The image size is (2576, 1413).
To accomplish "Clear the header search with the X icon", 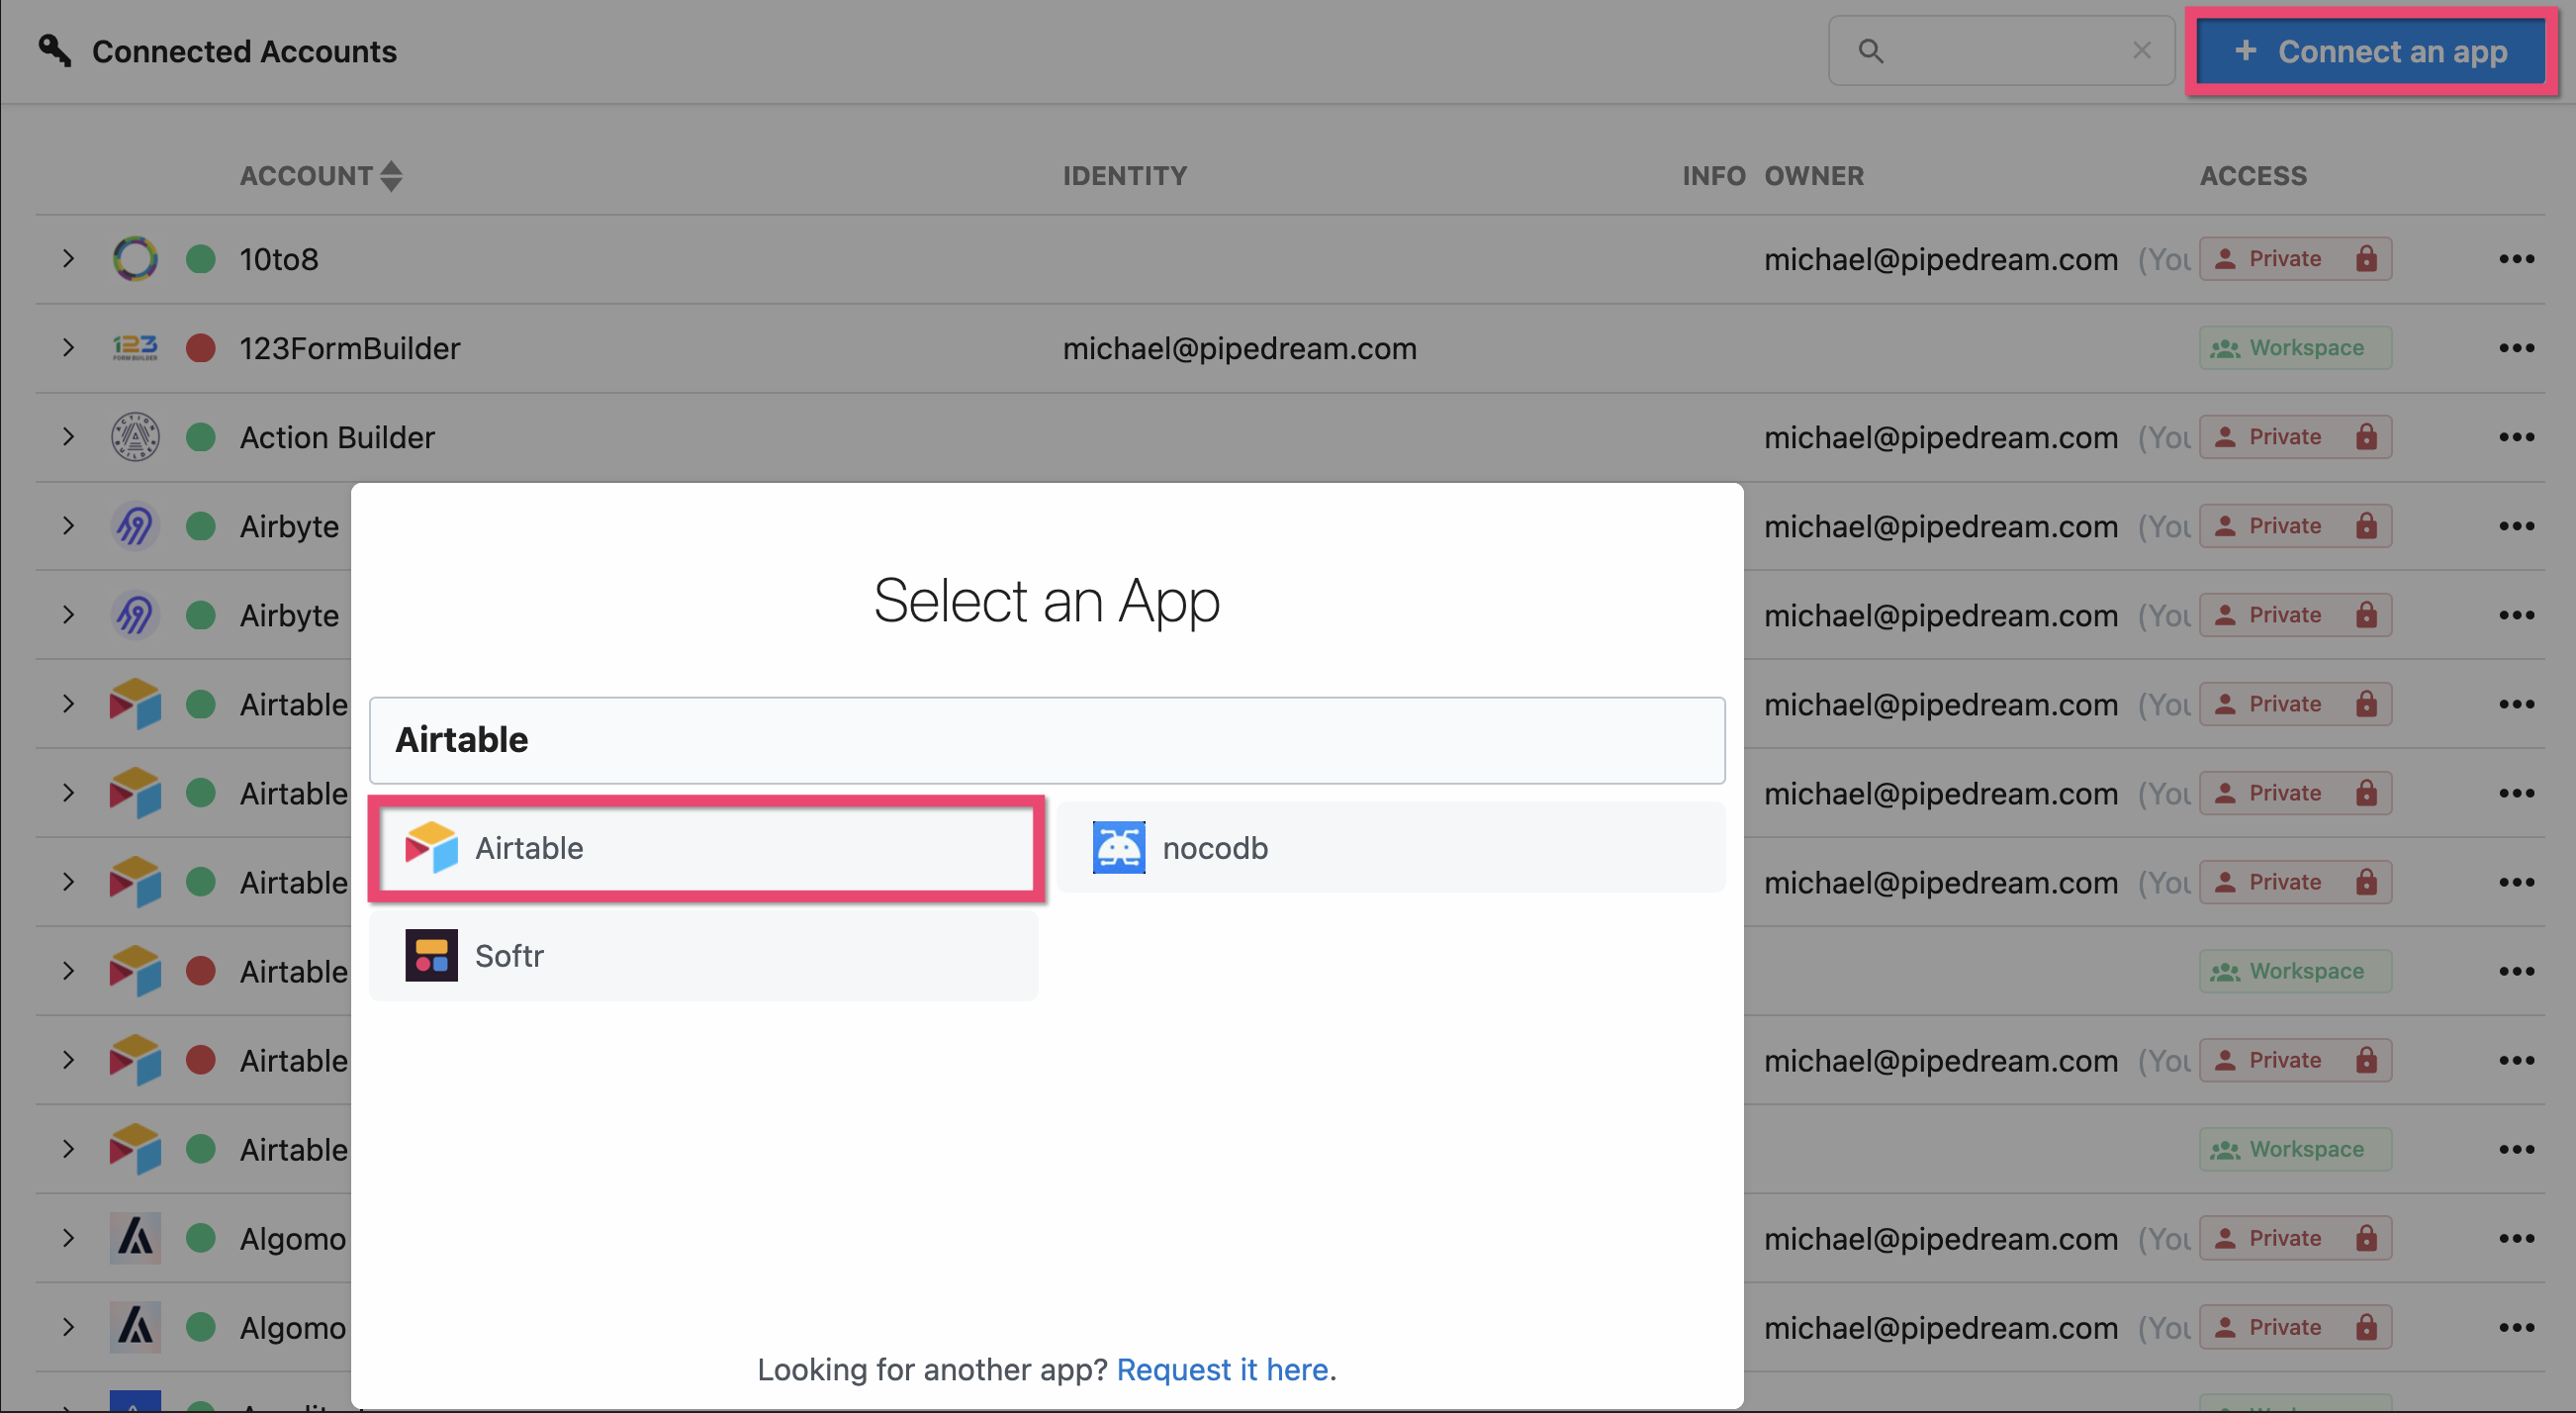I will pyautogui.click(x=2141, y=51).
